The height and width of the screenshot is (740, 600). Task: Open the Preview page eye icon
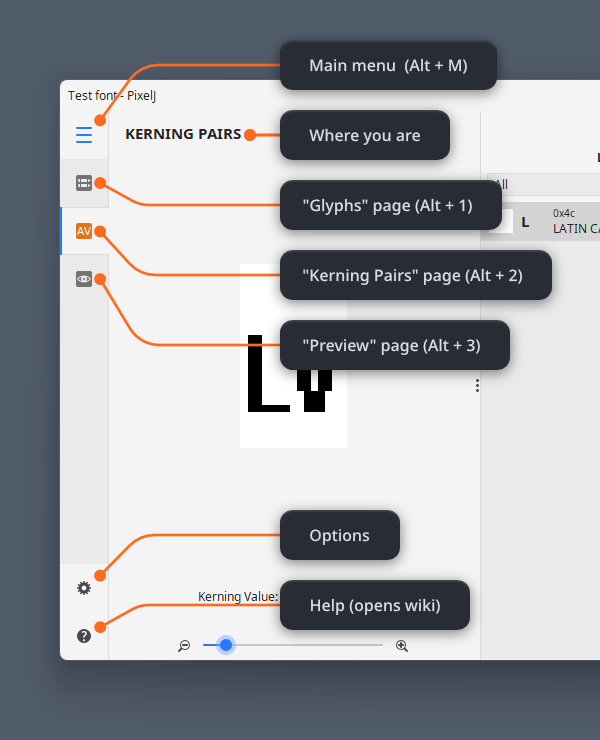click(x=84, y=279)
